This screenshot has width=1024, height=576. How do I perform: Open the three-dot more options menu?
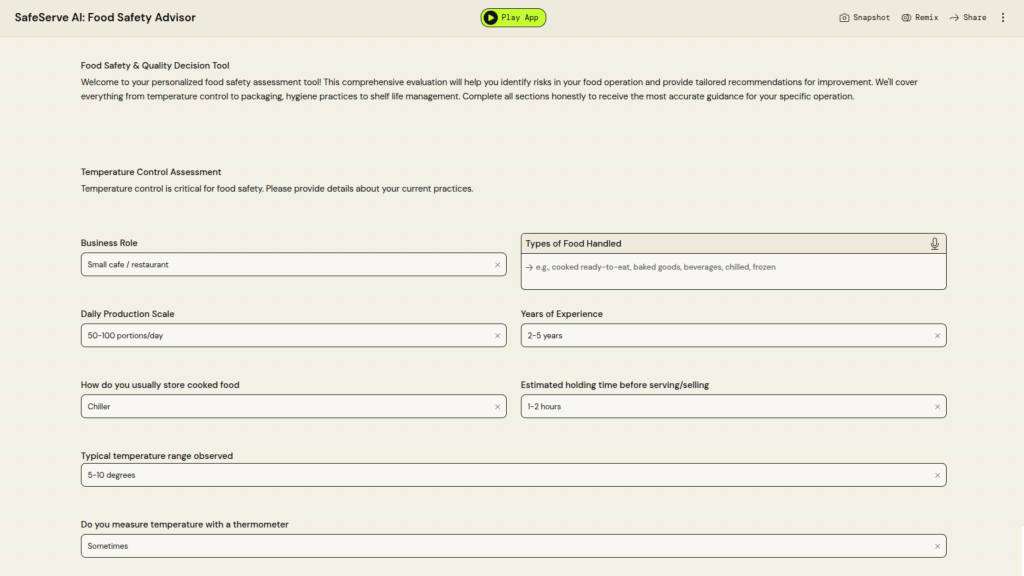1003,18
